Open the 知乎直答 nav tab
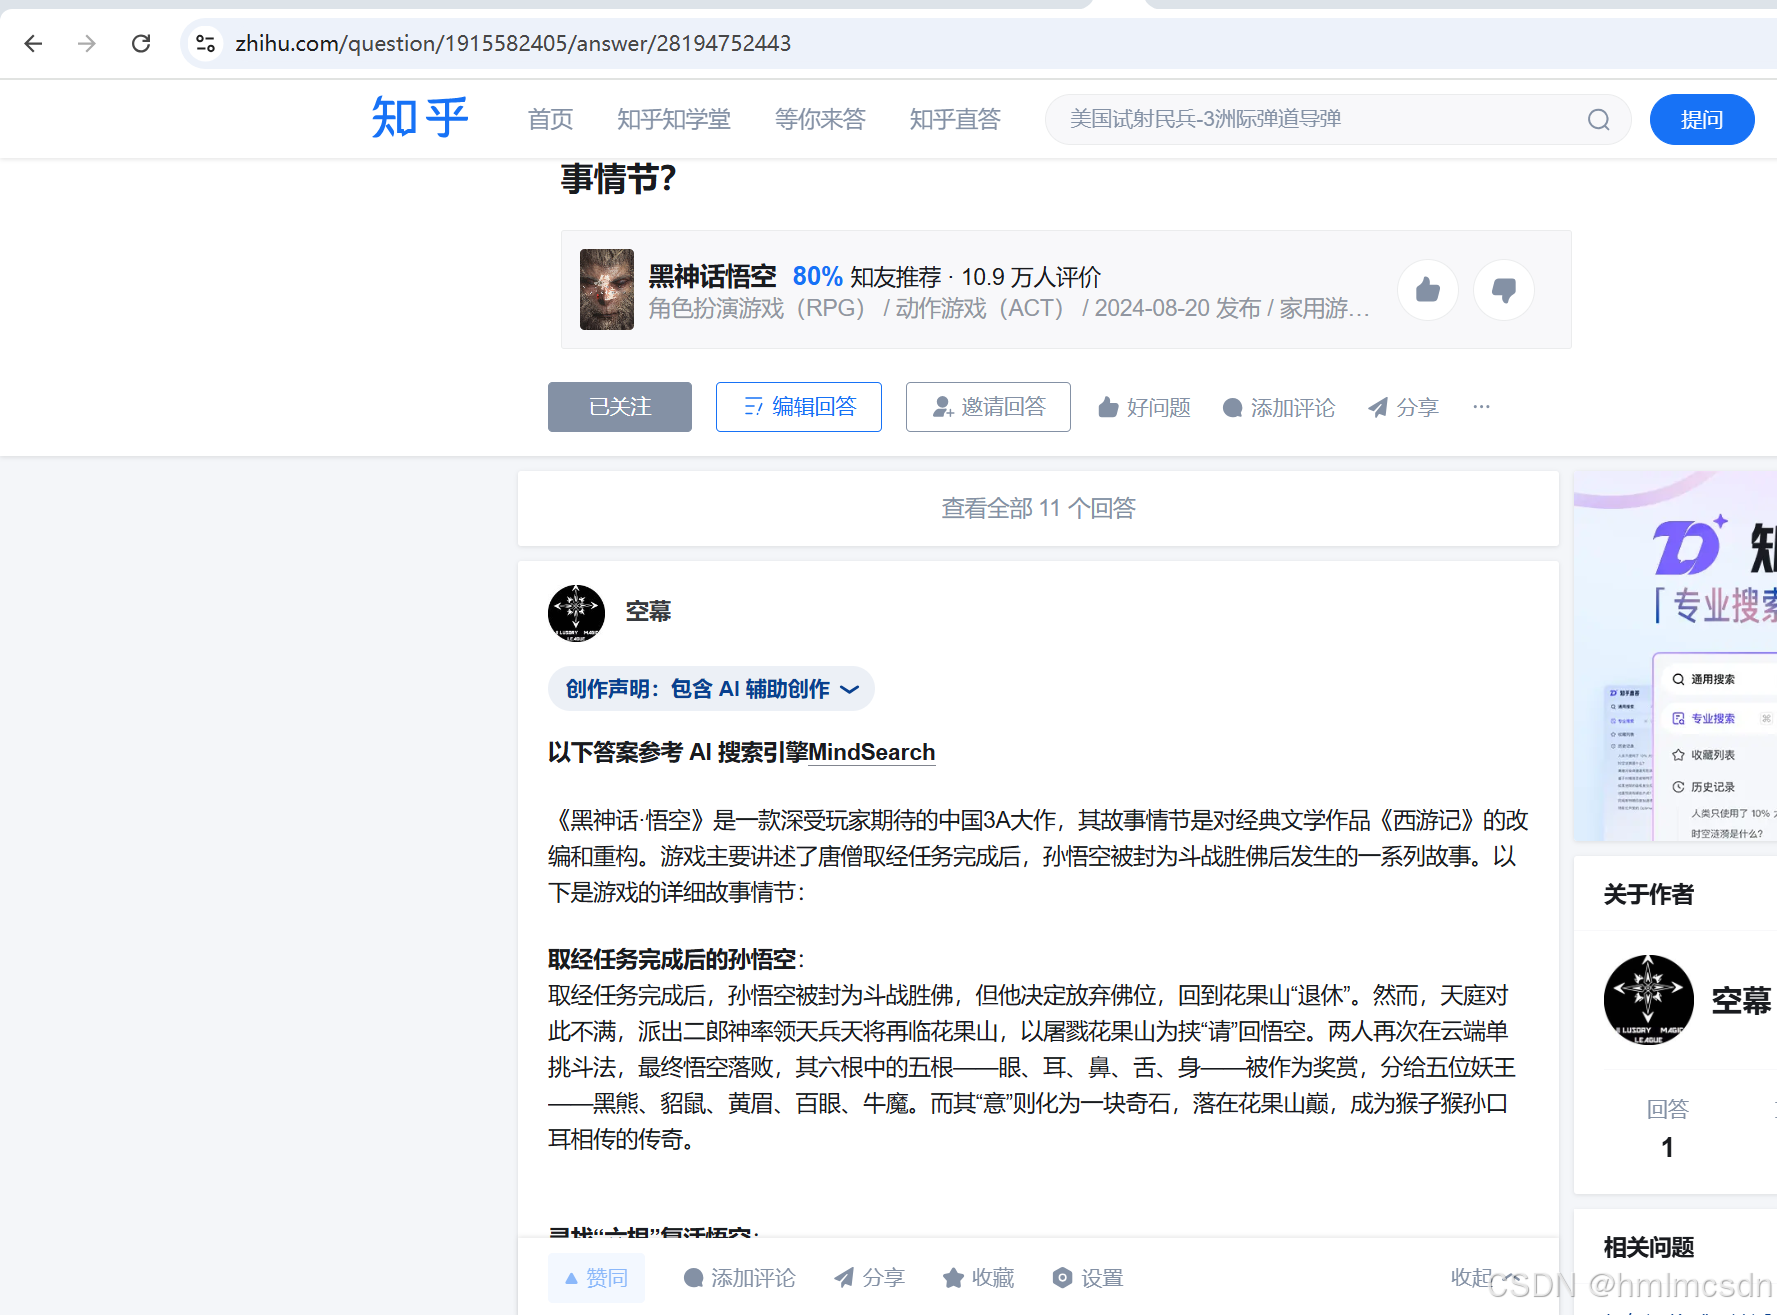This screenshot has height=1315, width=1777. coord(955,119)
